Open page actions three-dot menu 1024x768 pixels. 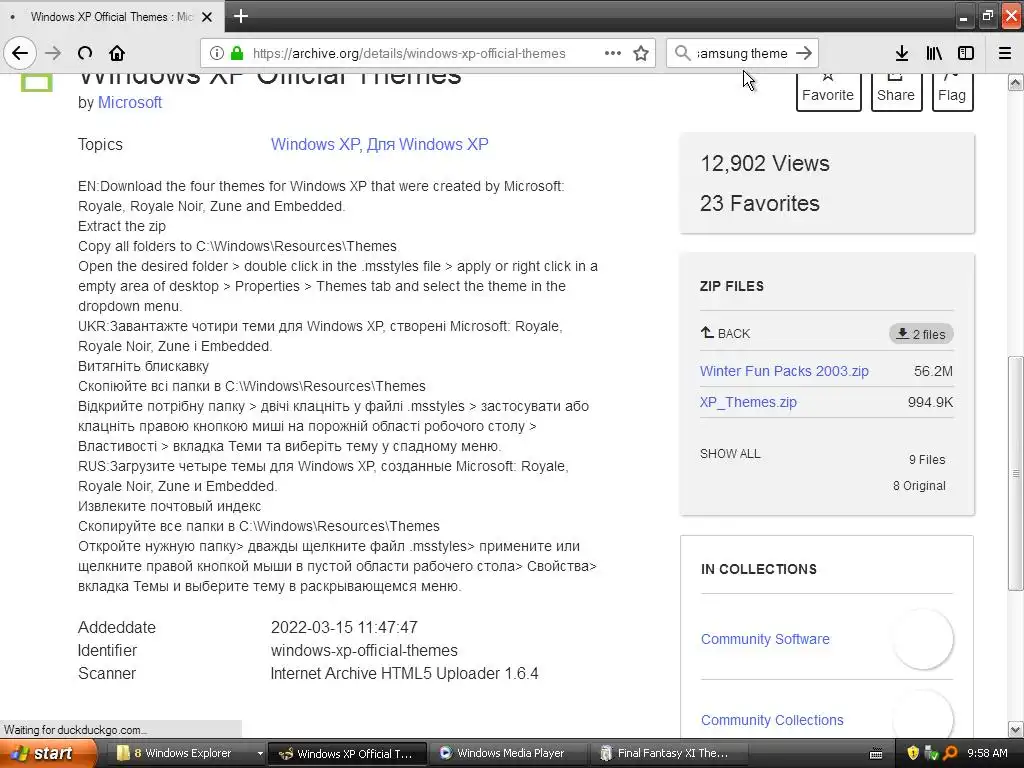[613, 53]
